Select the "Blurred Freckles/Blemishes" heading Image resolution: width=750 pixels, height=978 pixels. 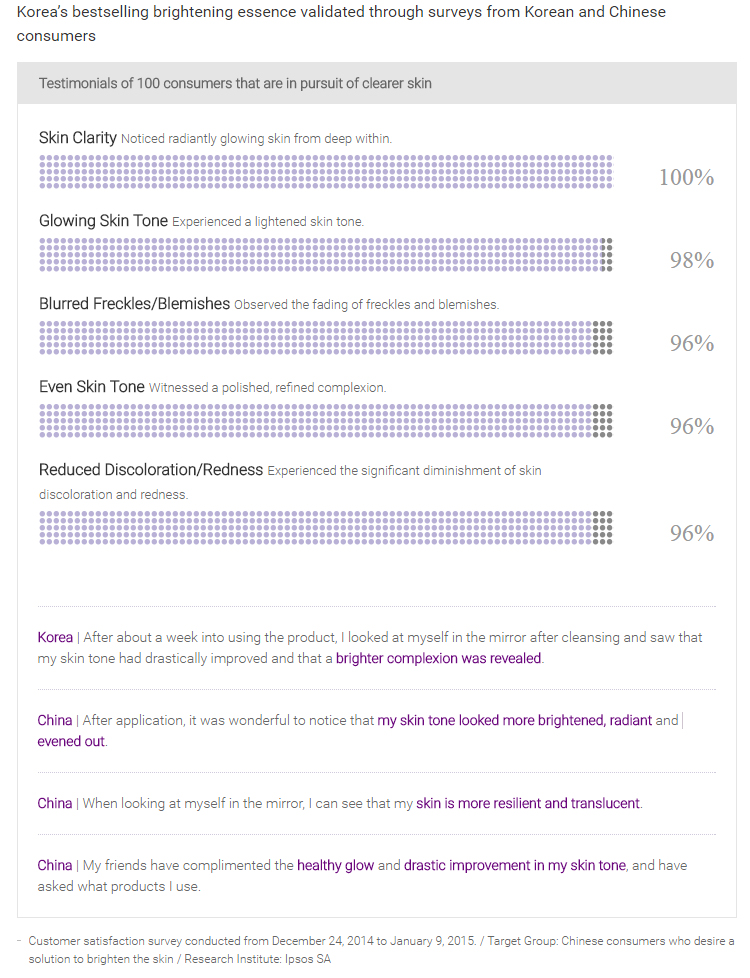(134, 304)
